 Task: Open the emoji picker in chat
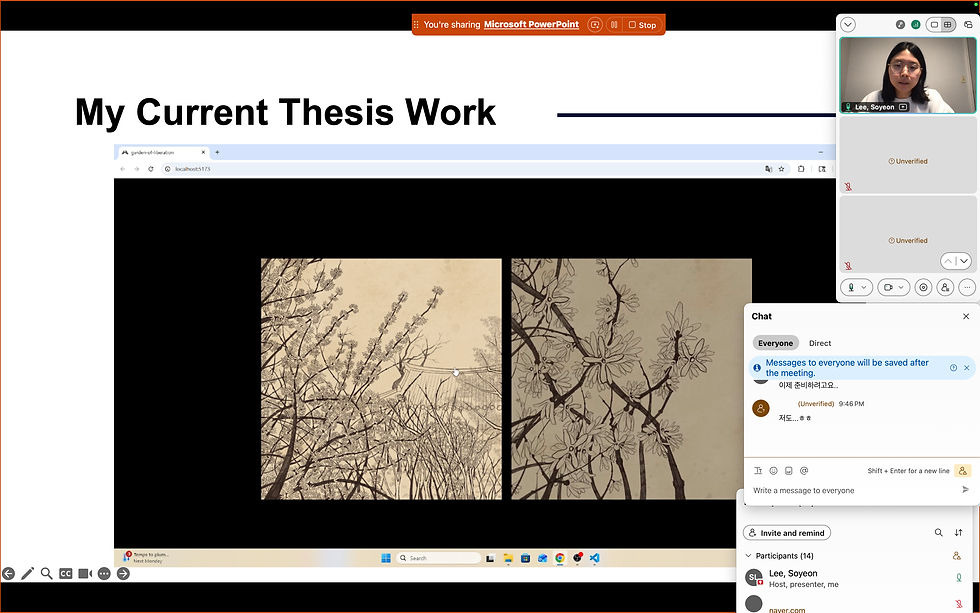click(x=773, y=471)
